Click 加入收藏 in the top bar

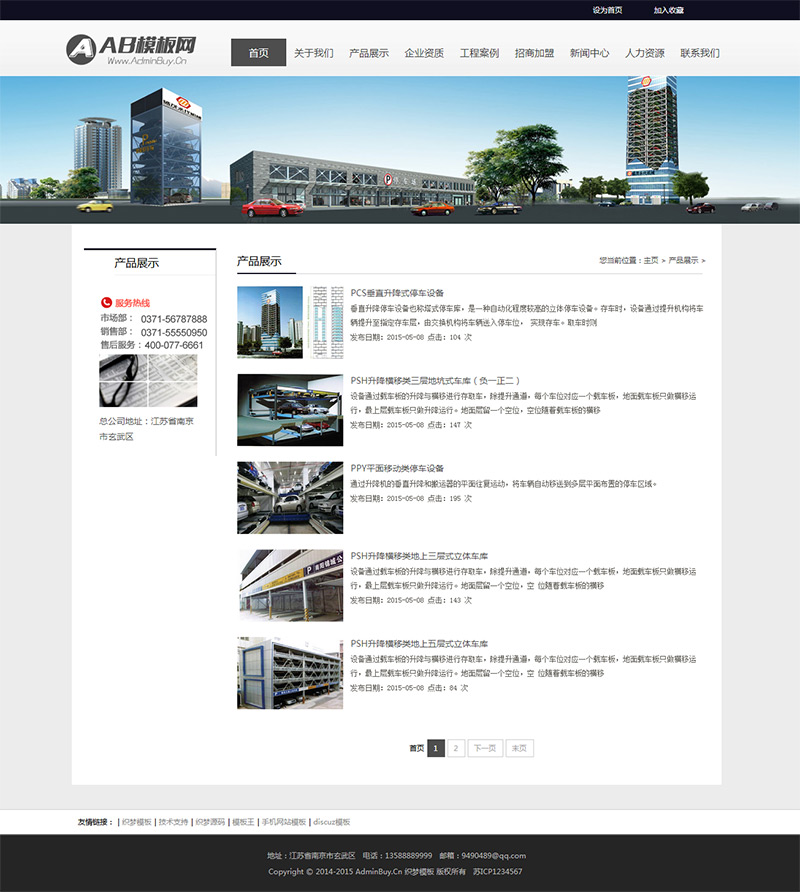669,10
